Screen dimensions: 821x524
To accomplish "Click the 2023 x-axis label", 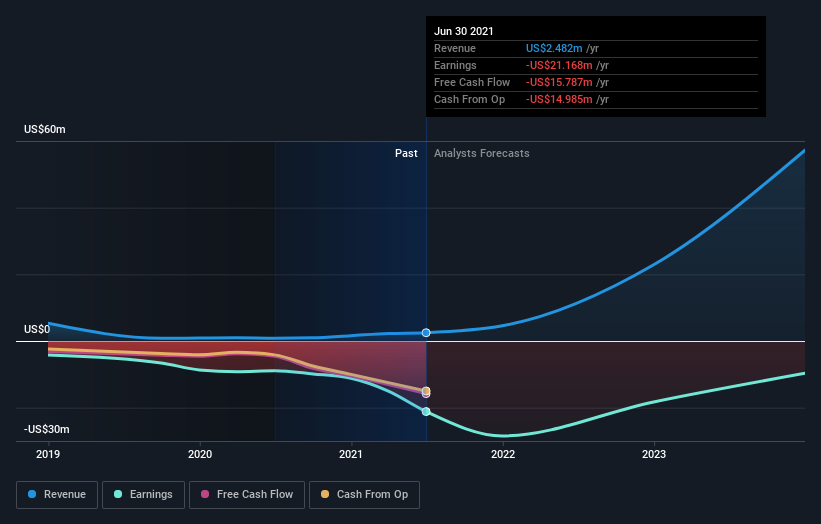I will (654, 454).
